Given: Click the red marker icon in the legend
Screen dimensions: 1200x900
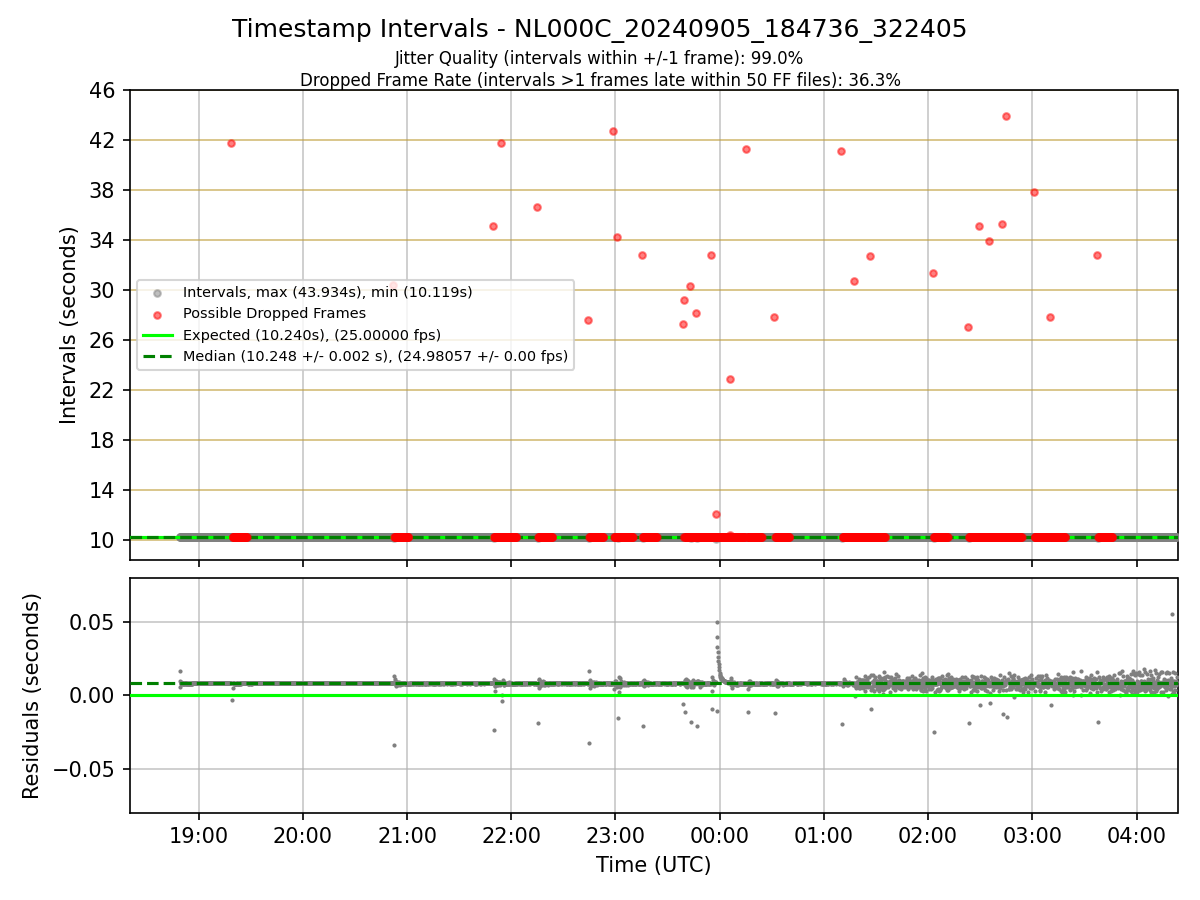Looking at the screenshot, I should coord(157,314).
